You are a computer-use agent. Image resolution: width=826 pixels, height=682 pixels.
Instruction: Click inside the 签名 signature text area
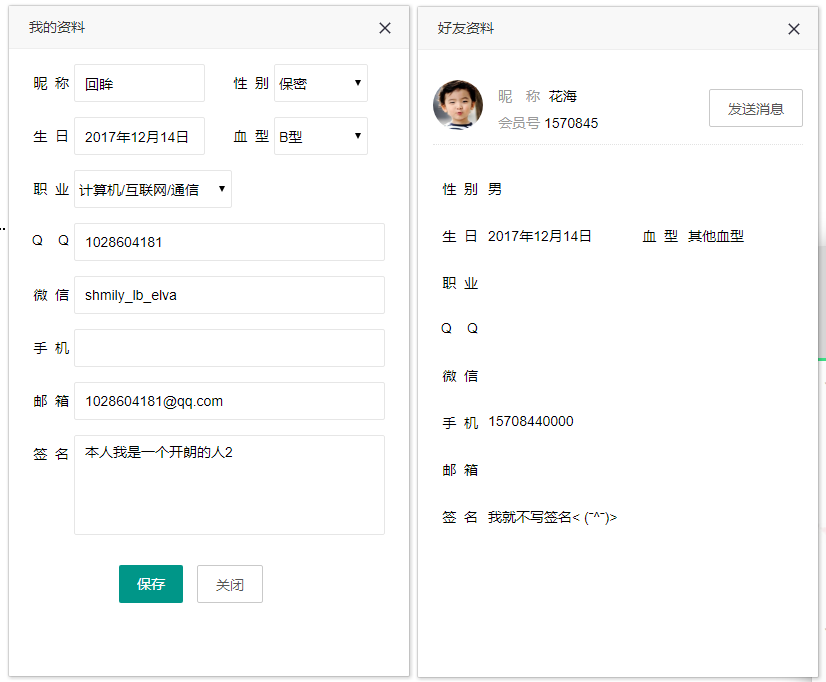(228, 485)
